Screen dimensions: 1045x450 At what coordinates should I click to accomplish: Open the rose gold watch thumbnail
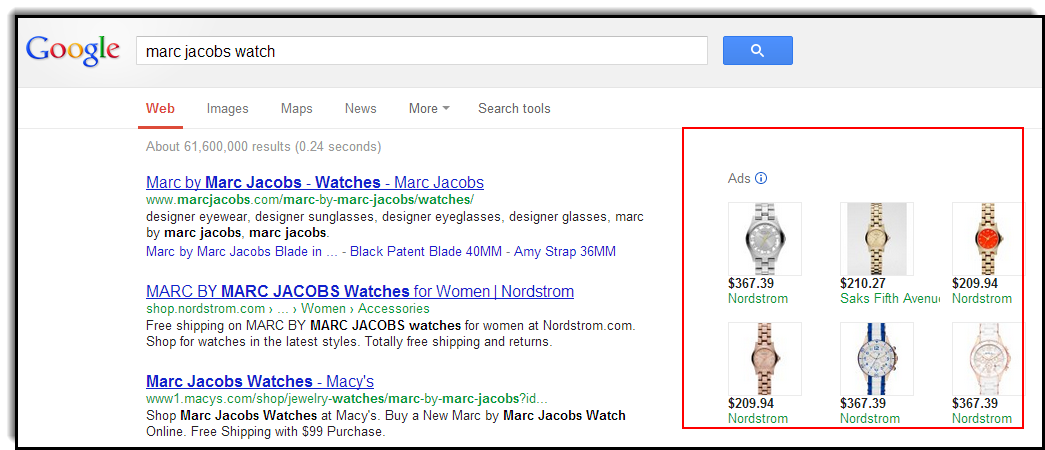[765, 359]
